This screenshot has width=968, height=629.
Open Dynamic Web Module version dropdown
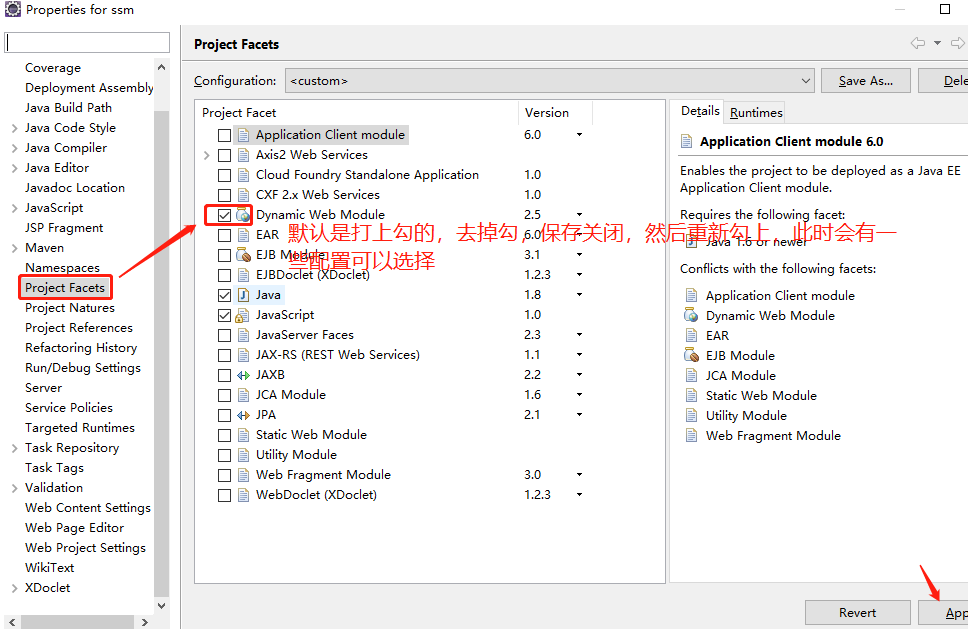point(579,215)
